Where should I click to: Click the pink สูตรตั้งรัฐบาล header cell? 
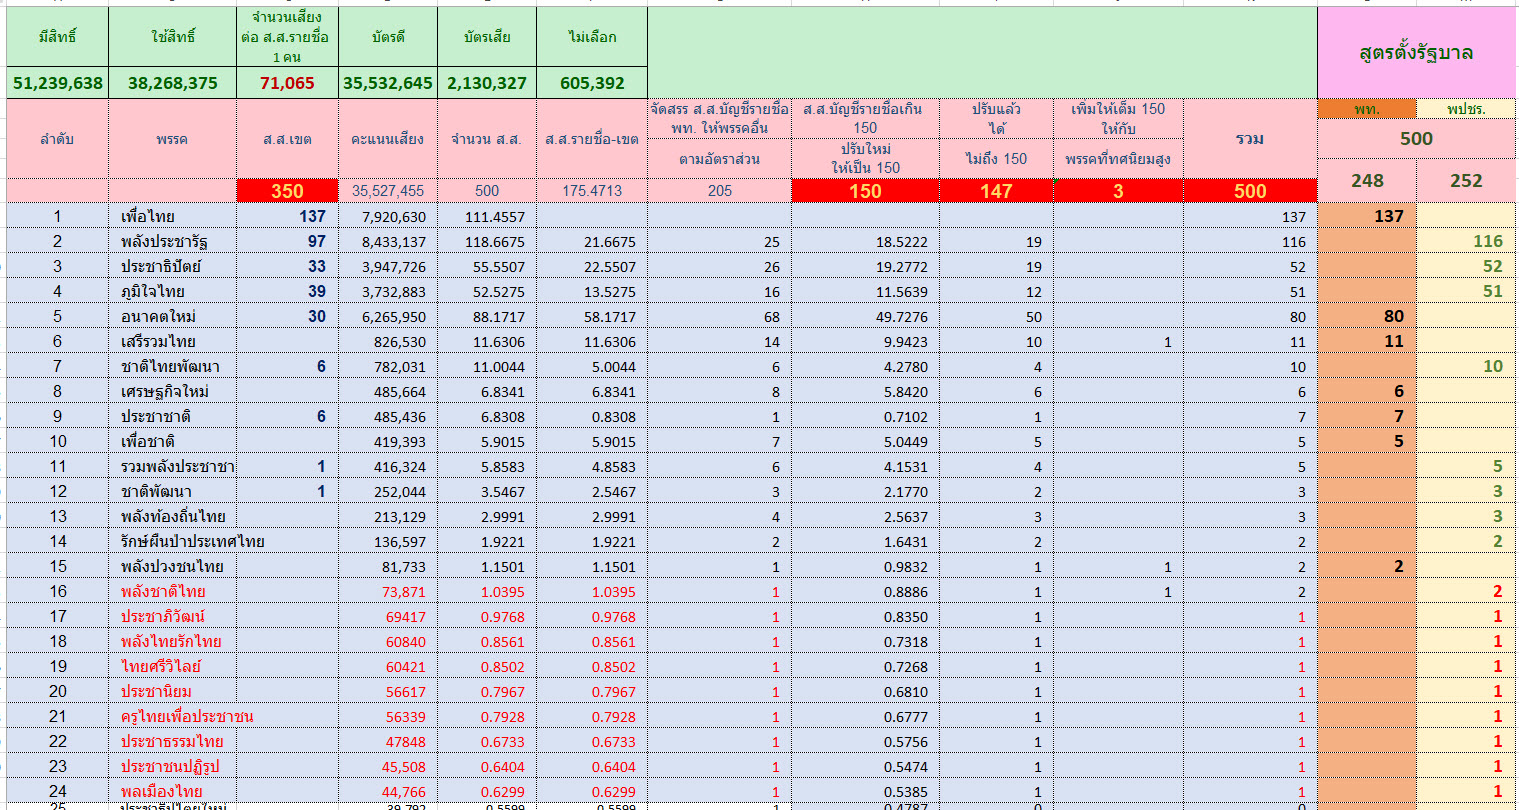coord(1416,53)
